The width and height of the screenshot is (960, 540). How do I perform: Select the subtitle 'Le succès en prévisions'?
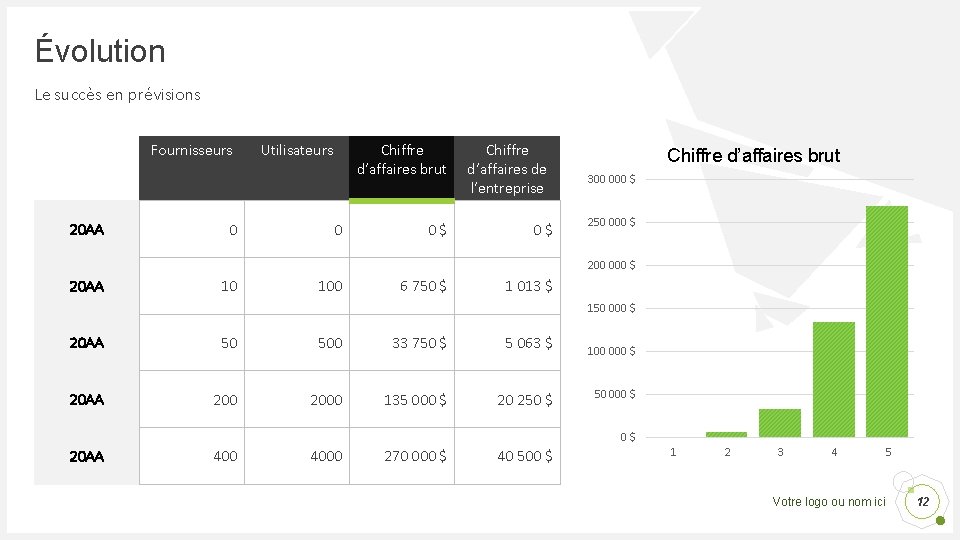click(117, 95)
